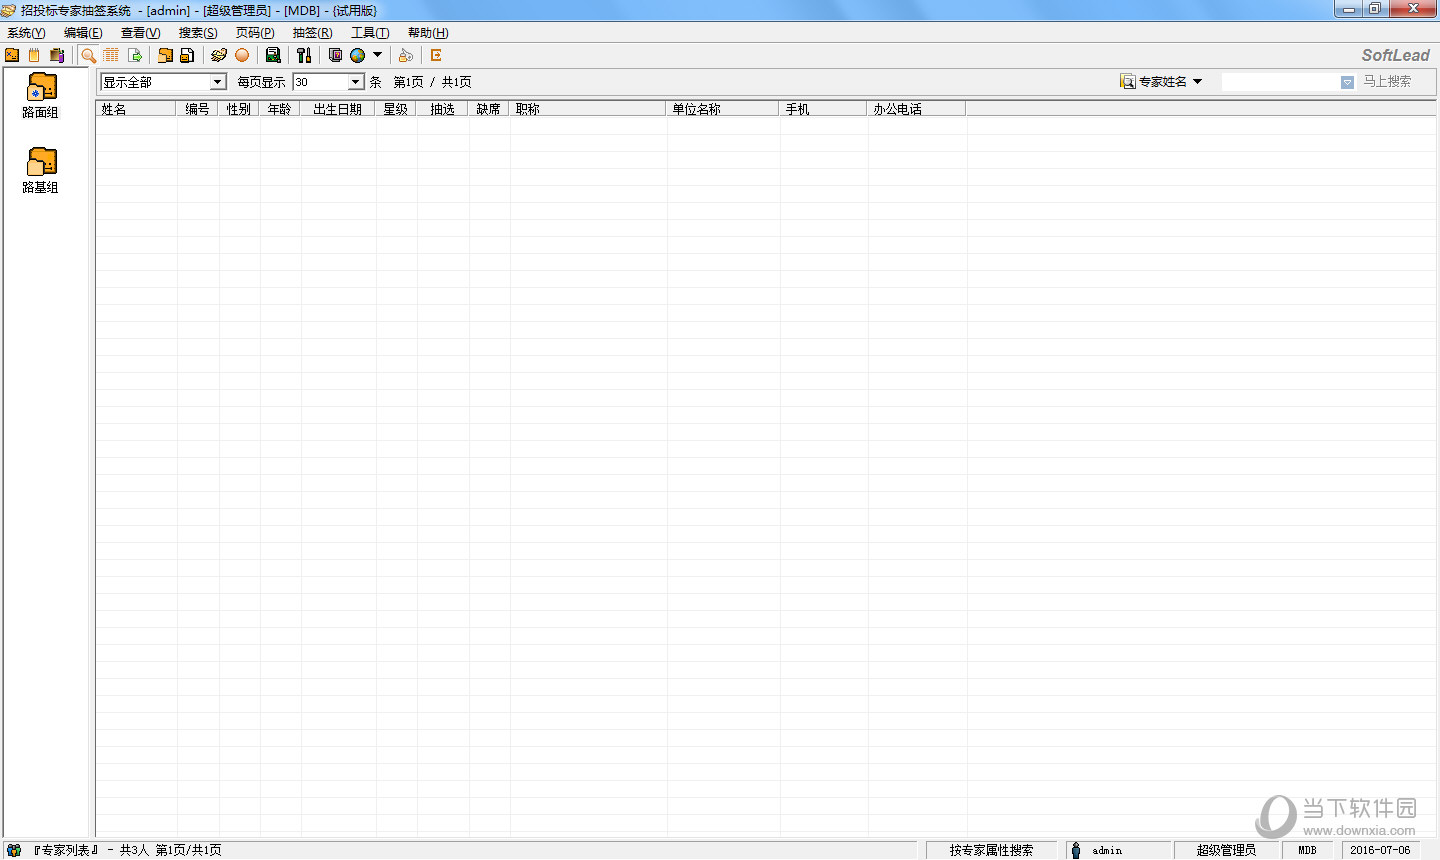The width and height of the screenshot is (1440, 860).
Task: Open the 路基组 group folder
Action: [41, 170]
